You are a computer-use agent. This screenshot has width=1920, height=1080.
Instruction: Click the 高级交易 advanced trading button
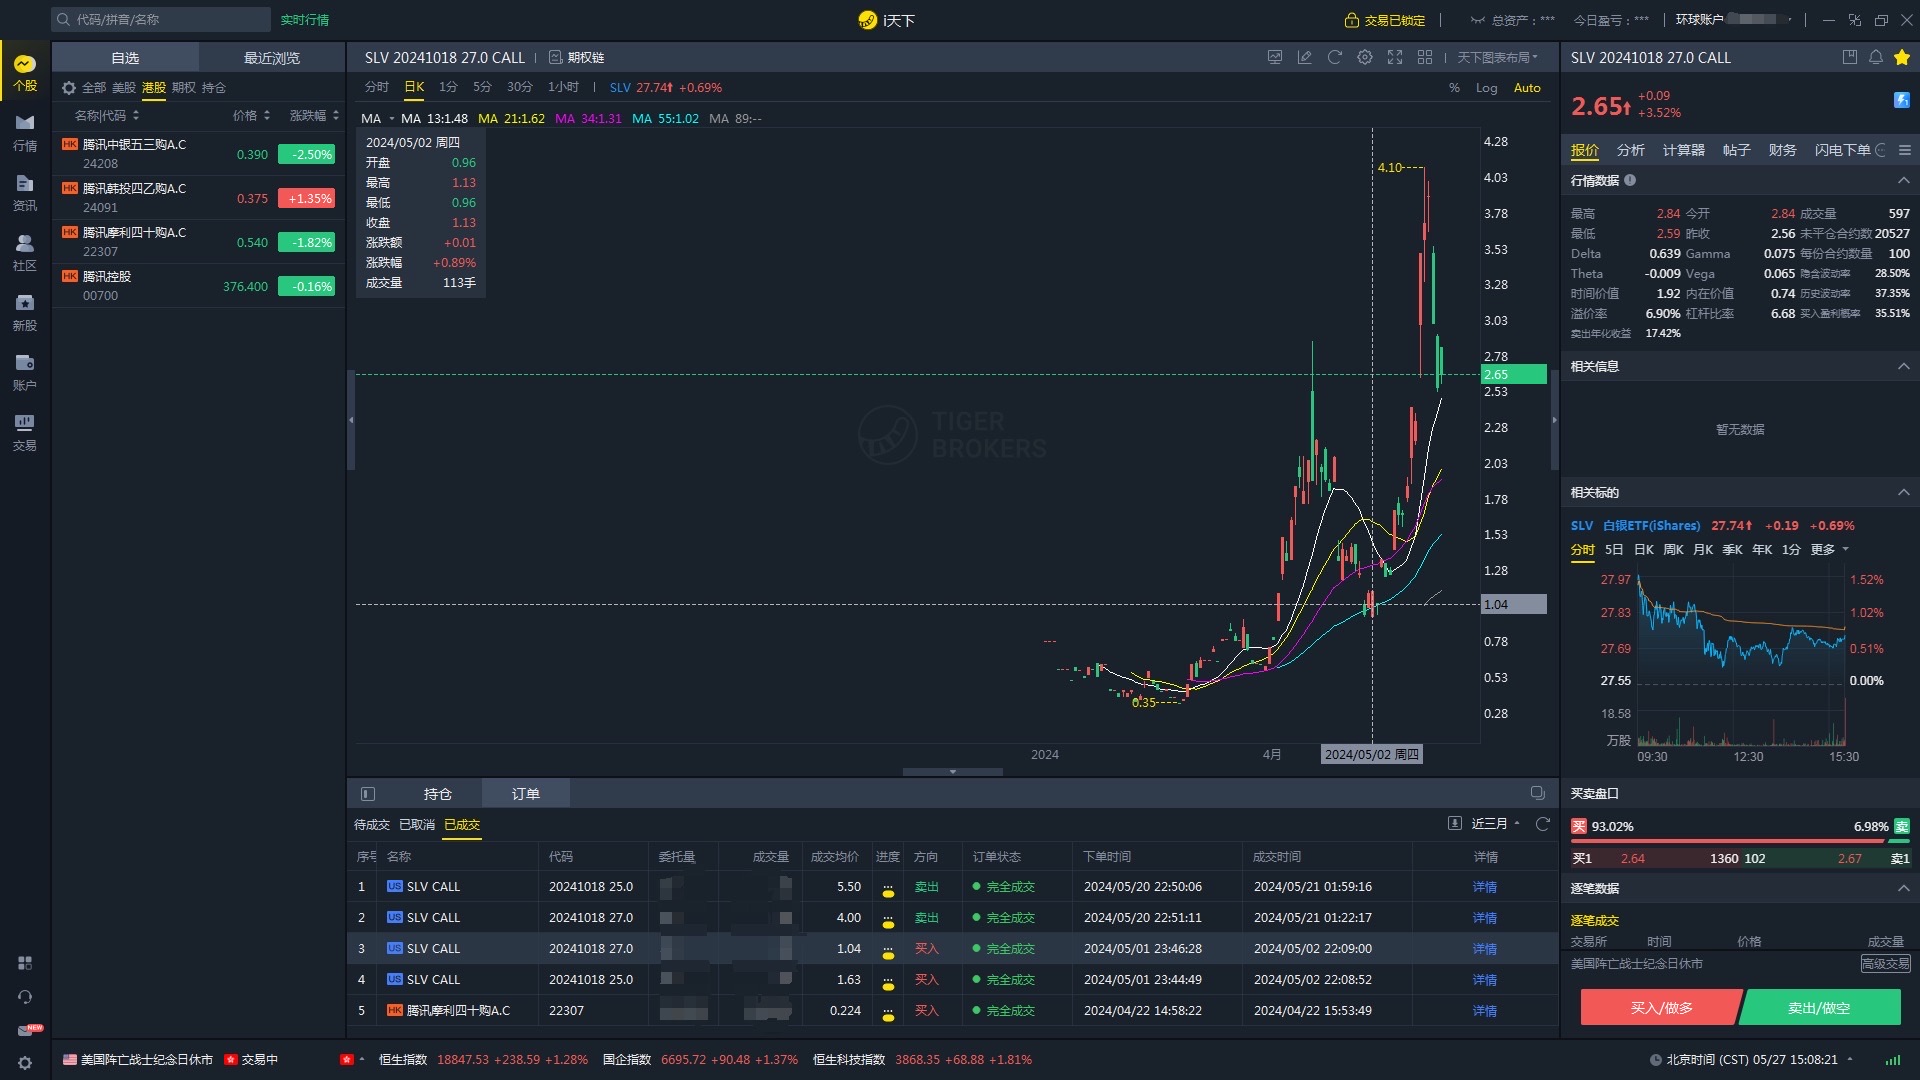tap(1885, 964)
